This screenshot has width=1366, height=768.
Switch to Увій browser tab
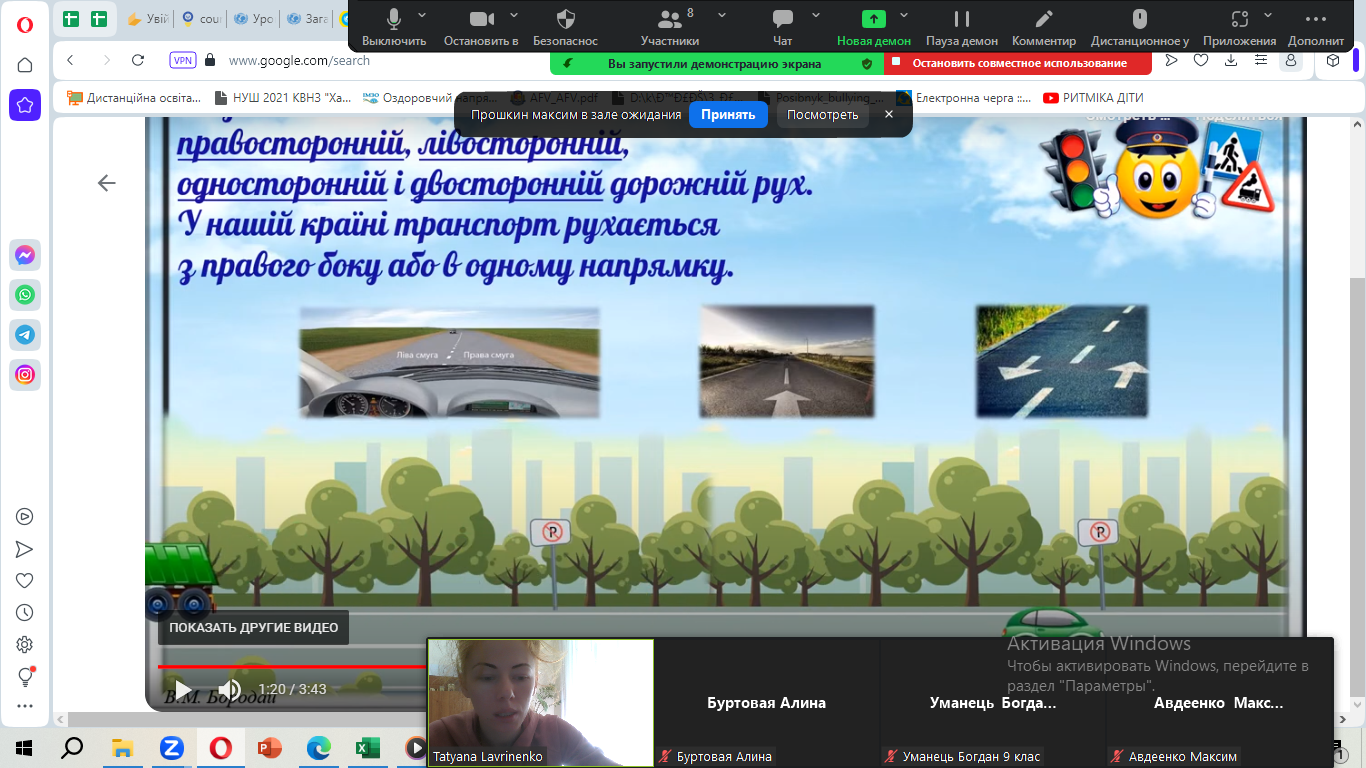147,18
